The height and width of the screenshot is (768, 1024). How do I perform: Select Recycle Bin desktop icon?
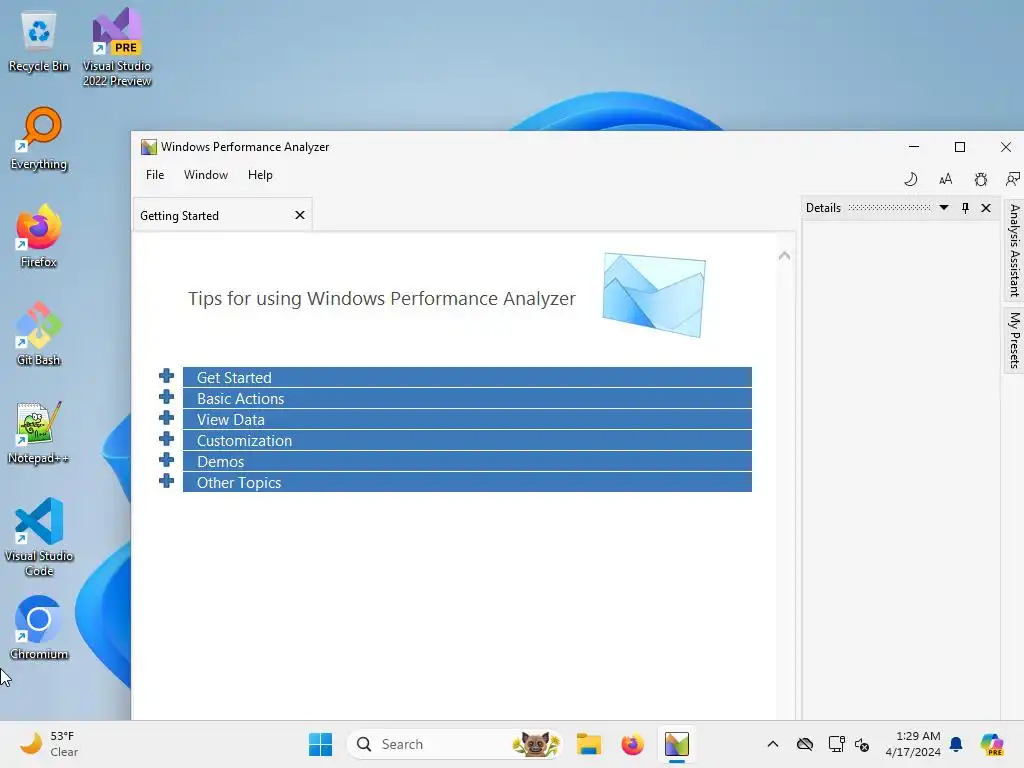39,42
